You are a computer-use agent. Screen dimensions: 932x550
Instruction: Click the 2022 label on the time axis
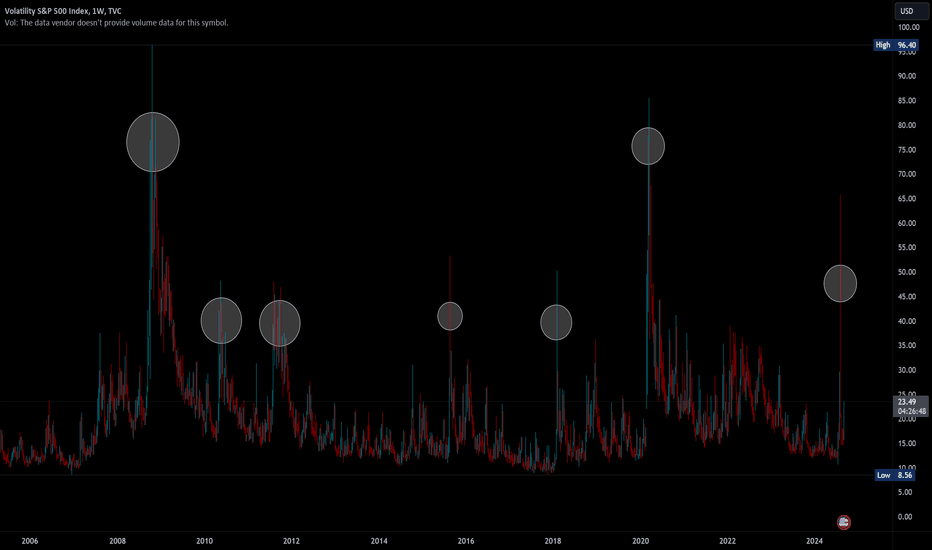728,541
